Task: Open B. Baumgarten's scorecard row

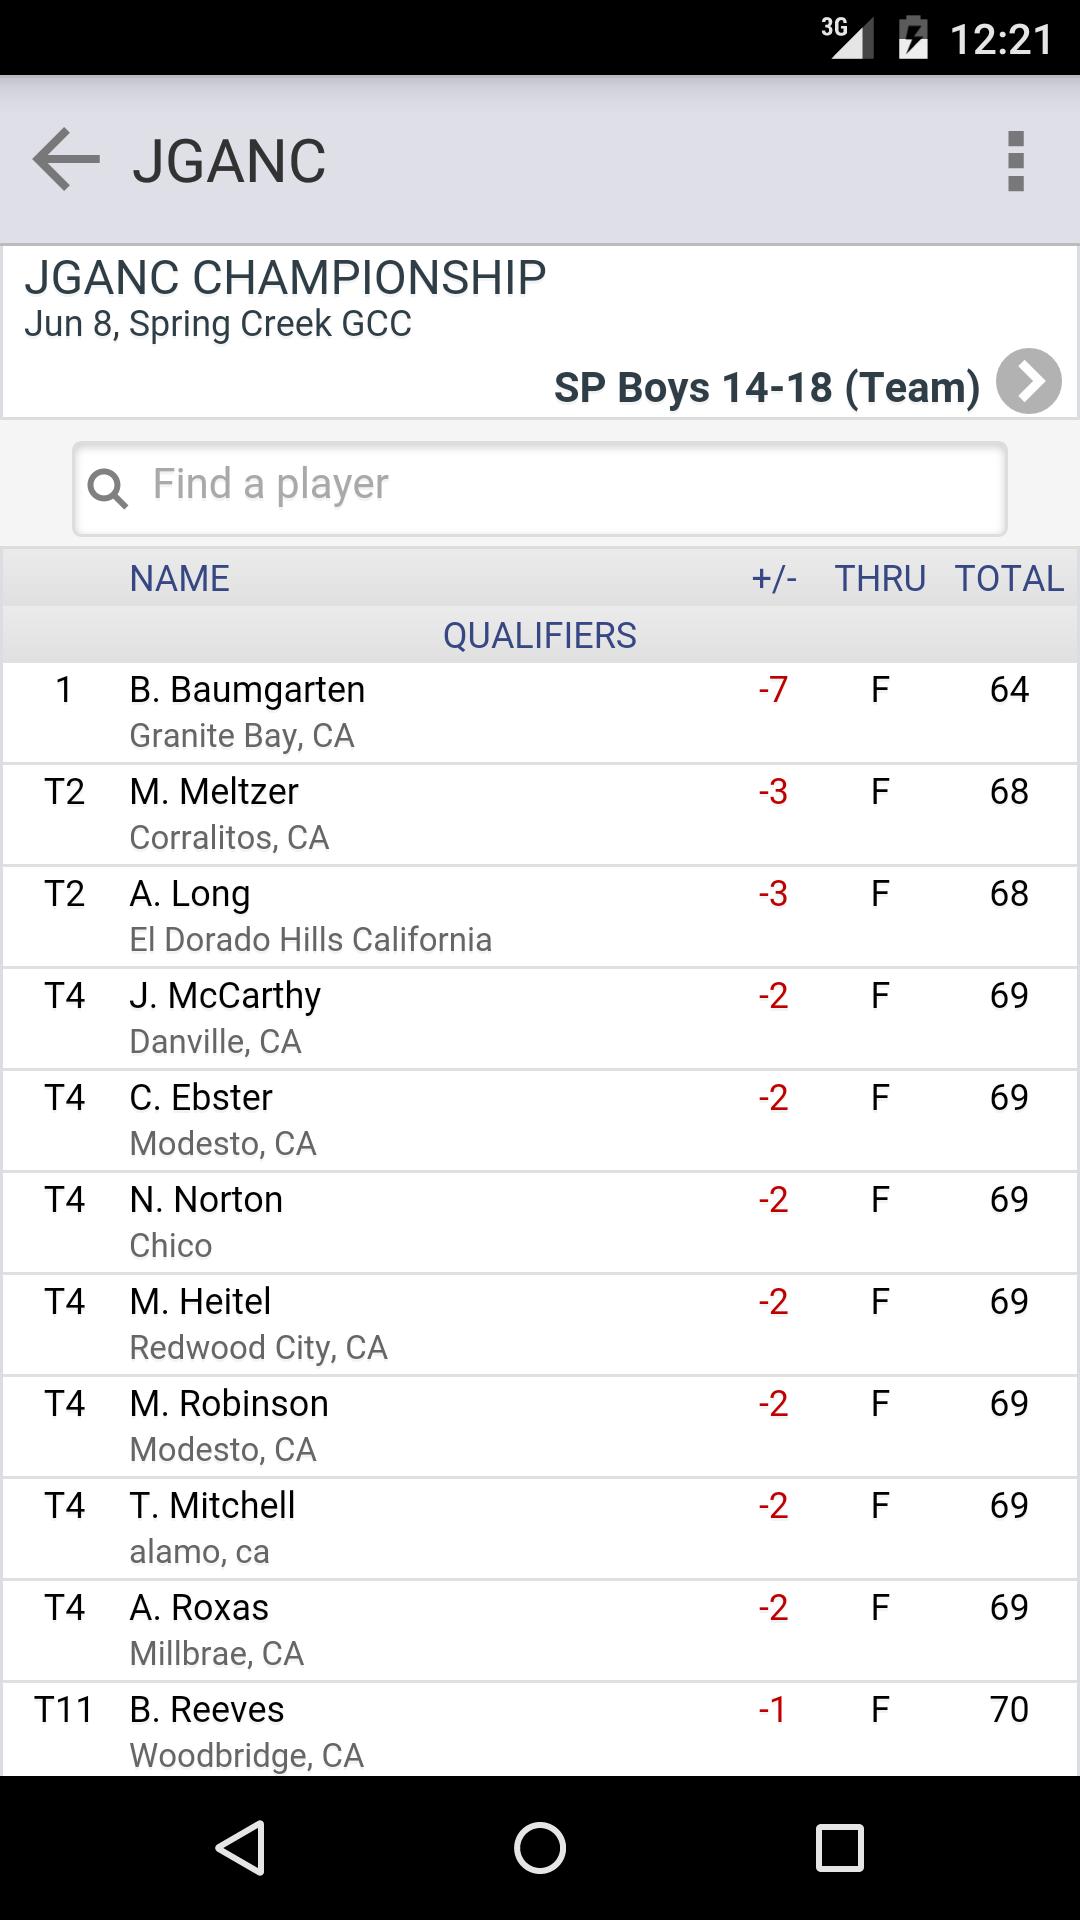Action: pyautogui.click(x=540, y=713)
